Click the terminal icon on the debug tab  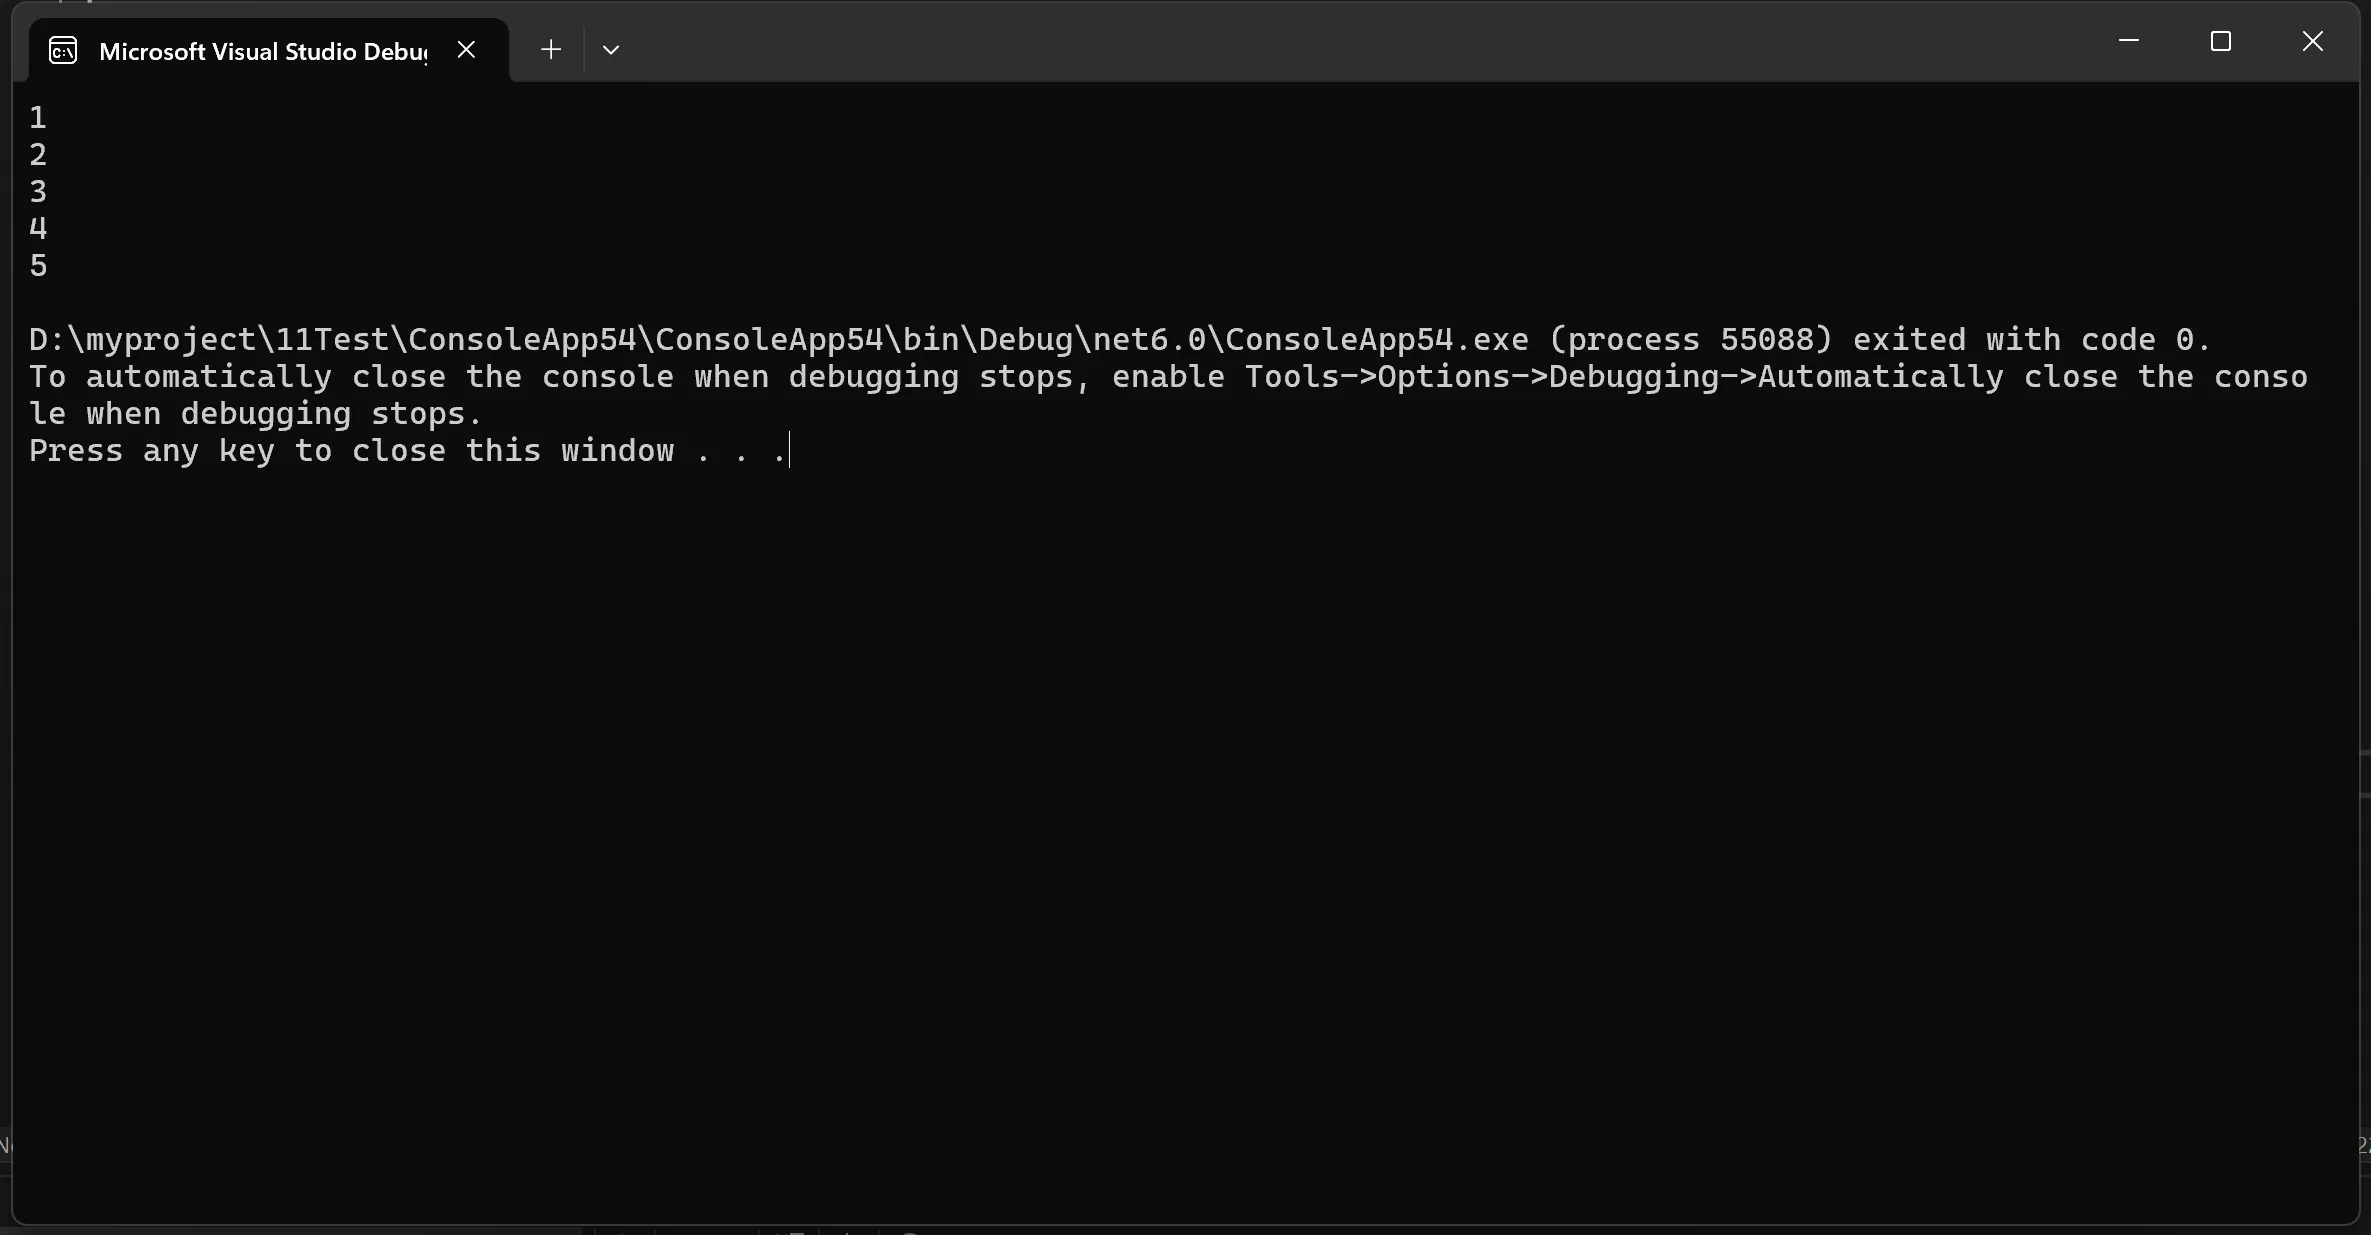(x=63, y=51)
